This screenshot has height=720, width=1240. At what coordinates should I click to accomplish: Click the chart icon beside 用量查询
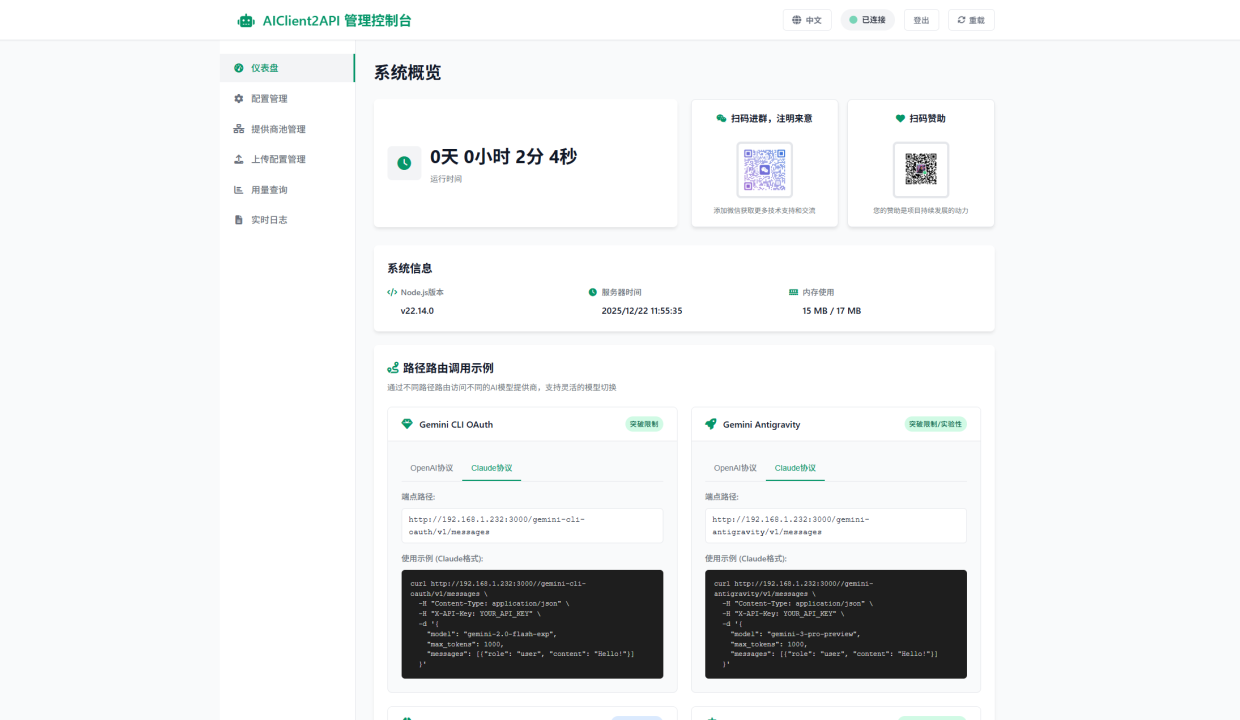tap(239, 189)
